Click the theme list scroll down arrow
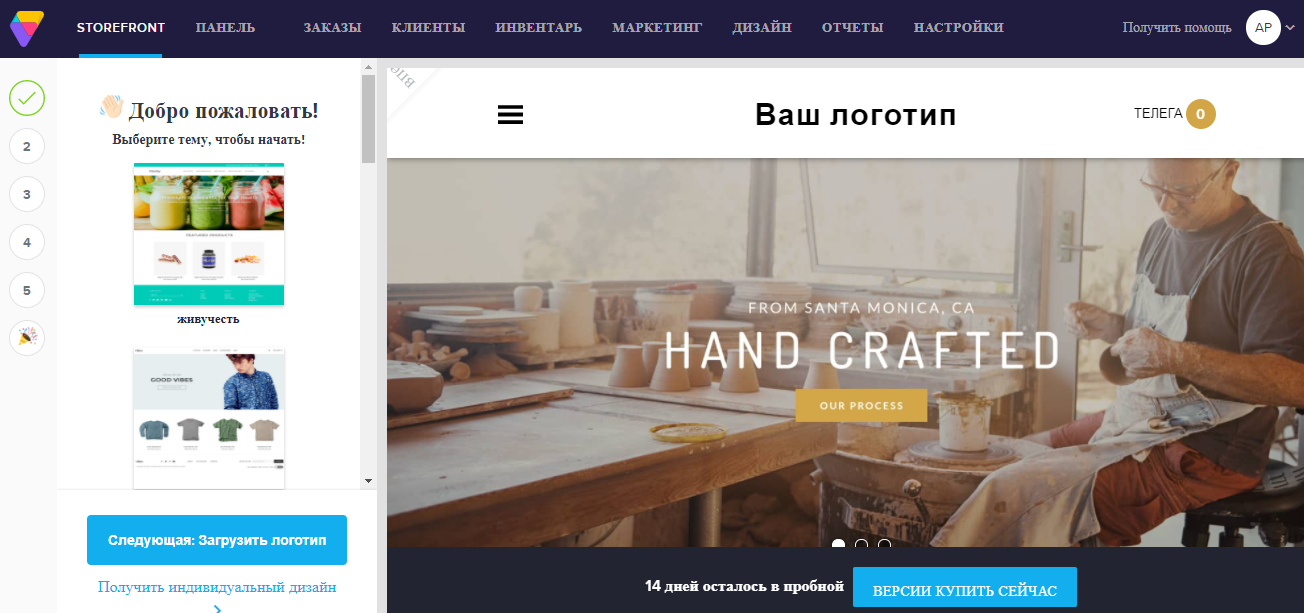 (x=368, y=481)
